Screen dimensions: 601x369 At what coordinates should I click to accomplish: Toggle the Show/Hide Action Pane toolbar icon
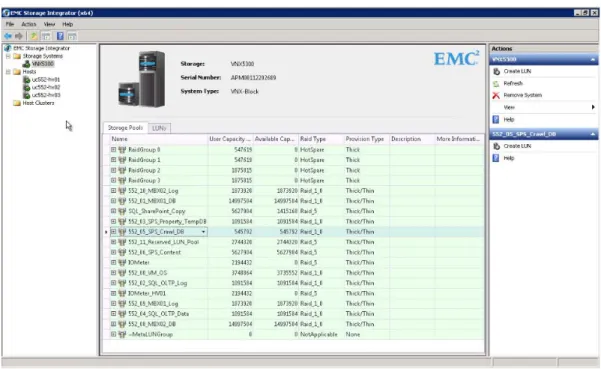pos(72,36)
